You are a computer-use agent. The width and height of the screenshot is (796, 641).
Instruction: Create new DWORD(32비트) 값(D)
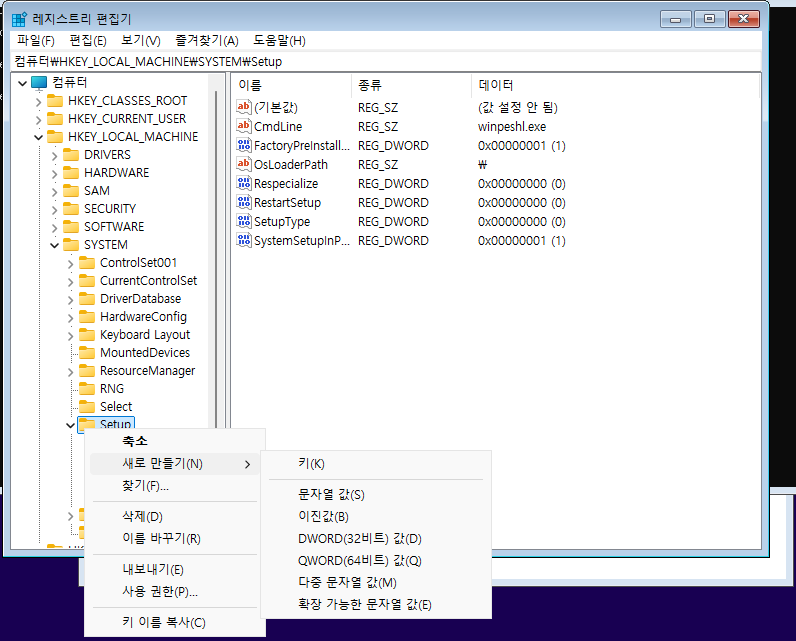(376, 538)
